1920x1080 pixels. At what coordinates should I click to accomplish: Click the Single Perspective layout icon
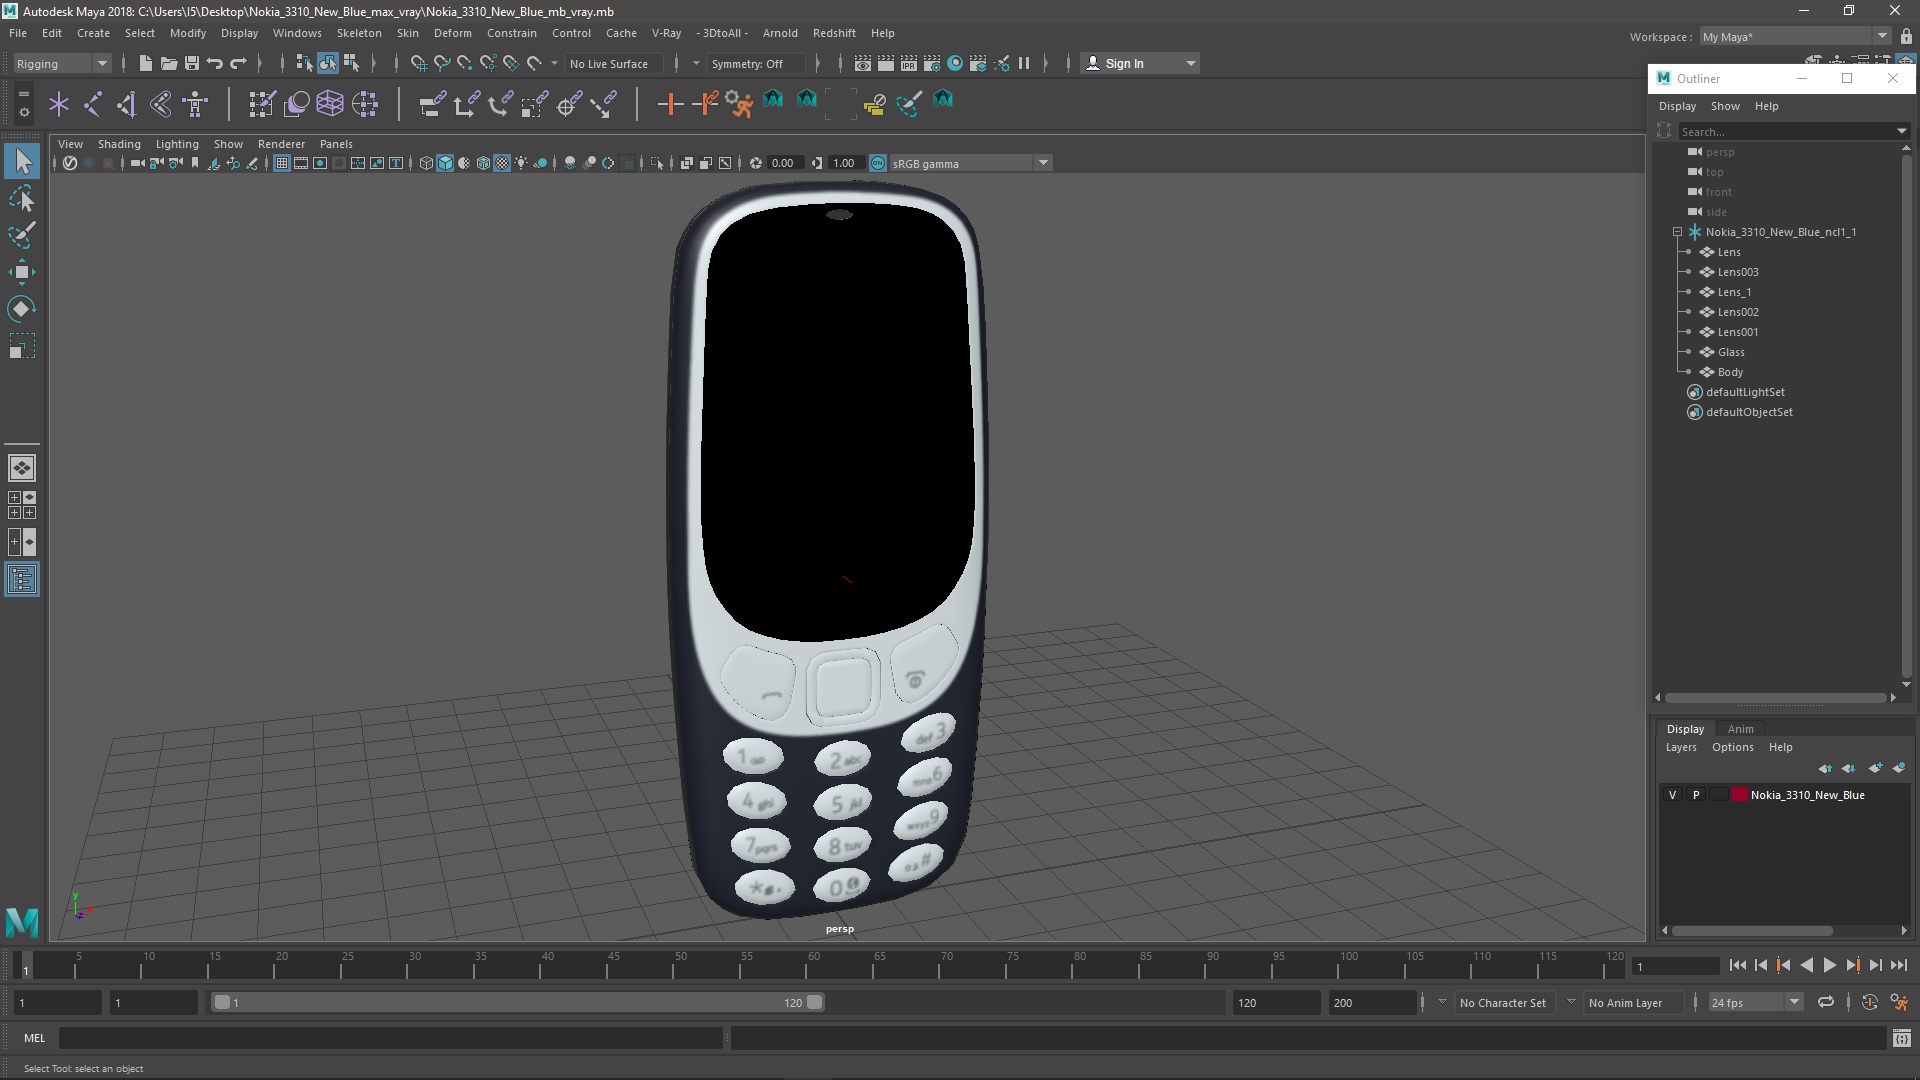(x=22, y=468)
